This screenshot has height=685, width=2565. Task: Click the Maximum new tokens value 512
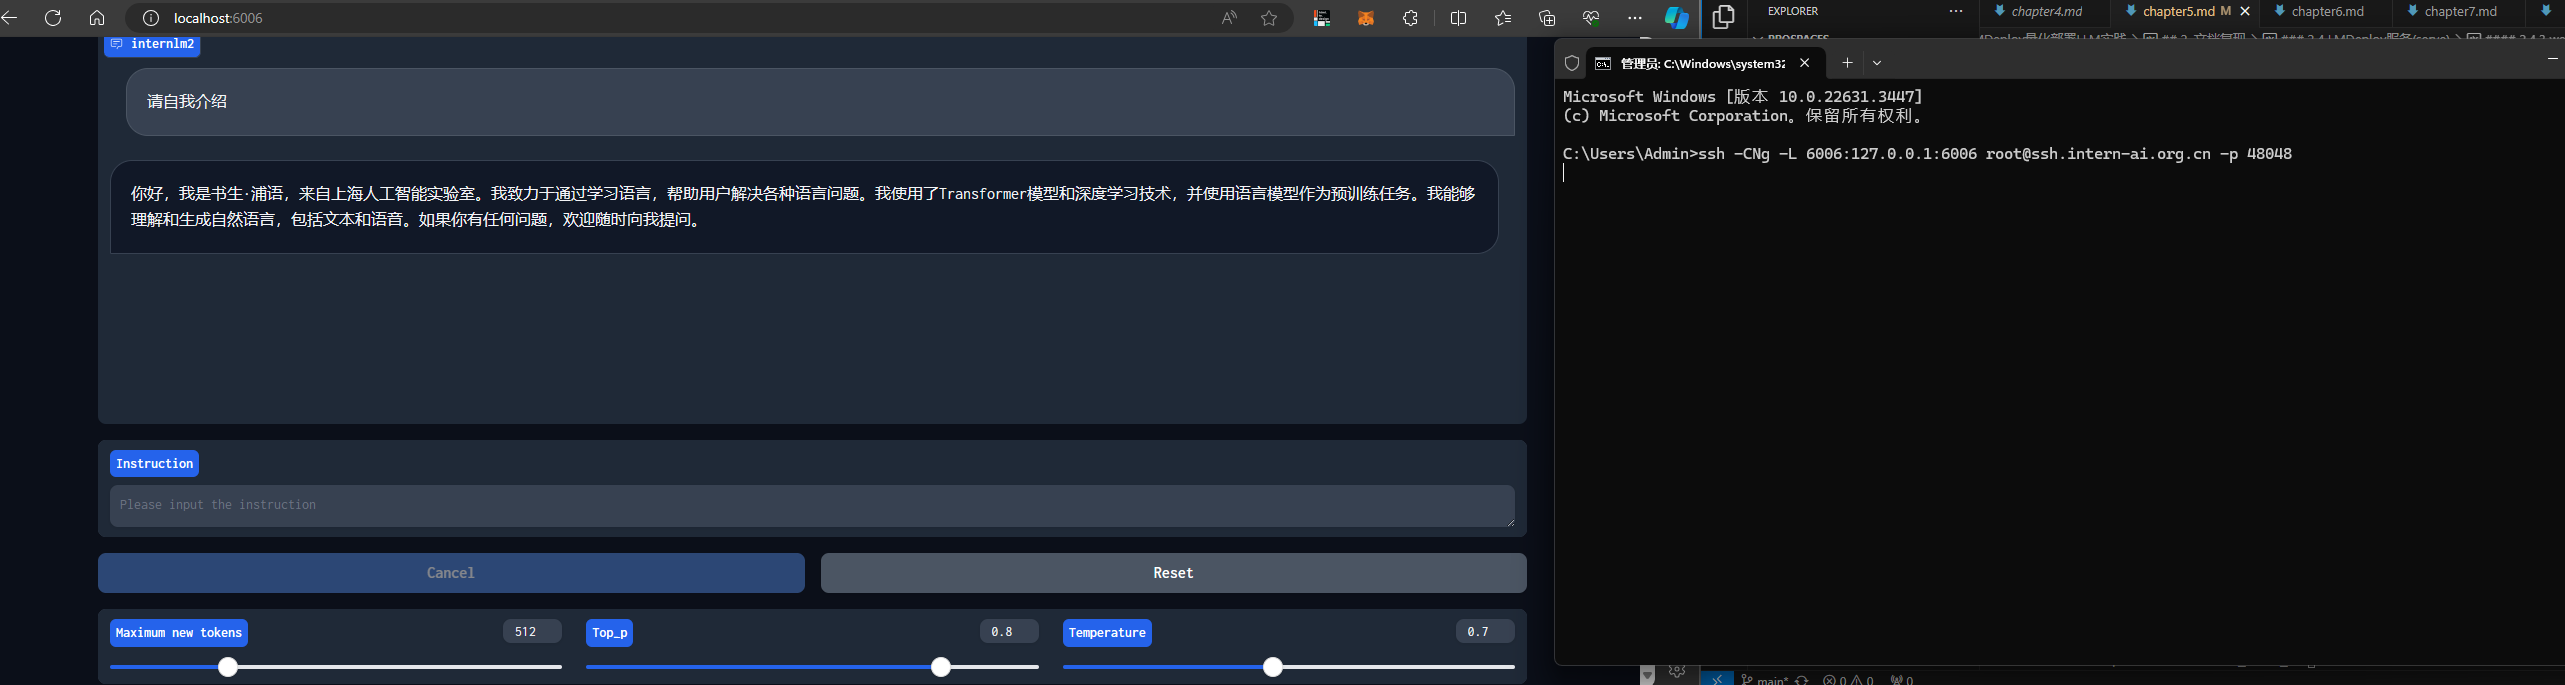[x=532, y=632]
